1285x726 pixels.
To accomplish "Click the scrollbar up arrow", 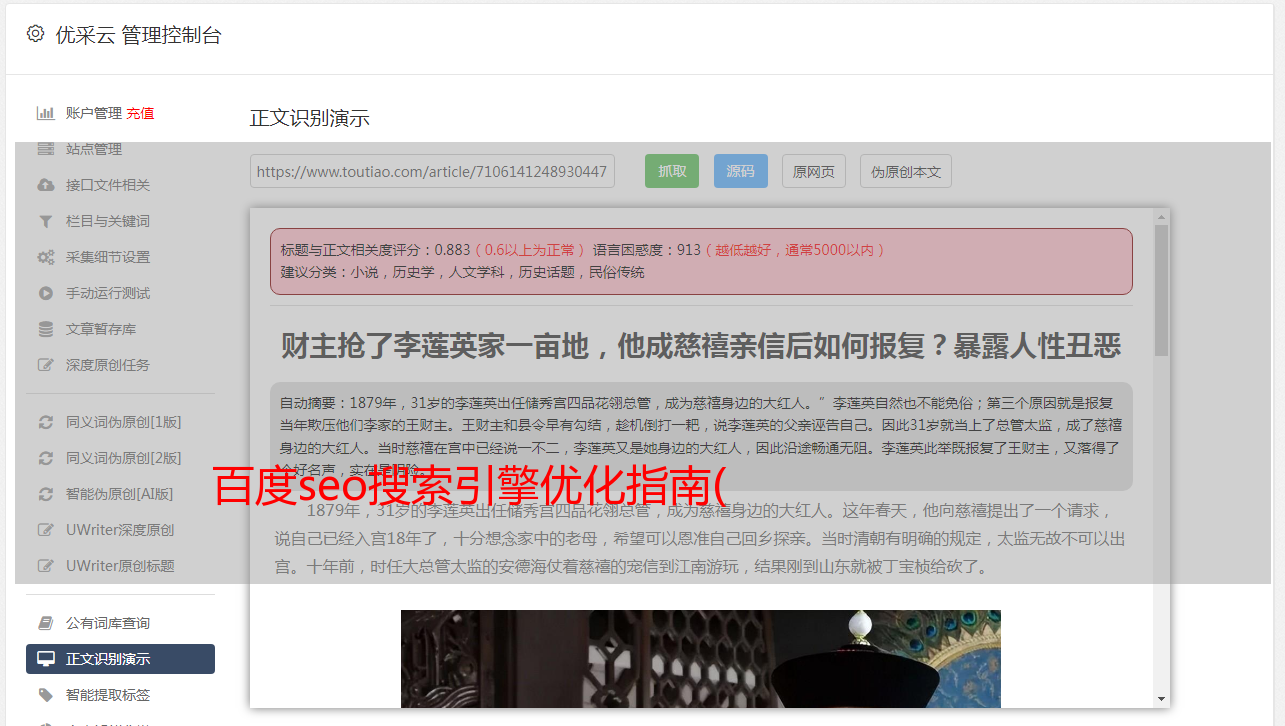I will click(1161, 215).
